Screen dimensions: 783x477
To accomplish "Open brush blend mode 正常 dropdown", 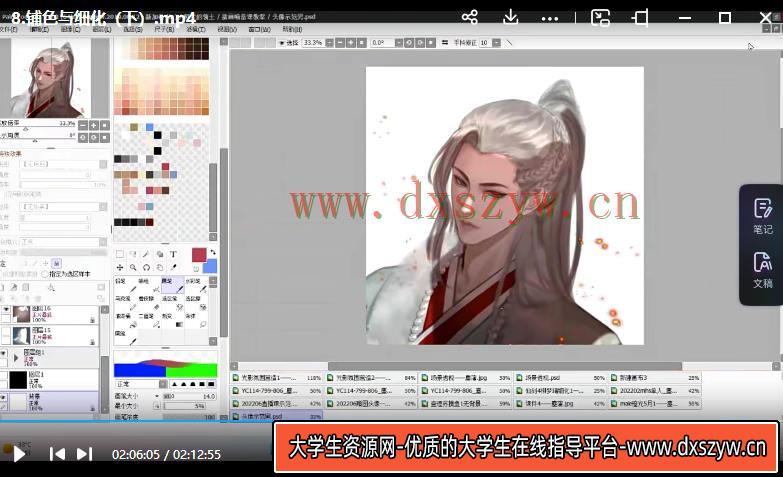I will pyautogui.click(x=141, y=384).
